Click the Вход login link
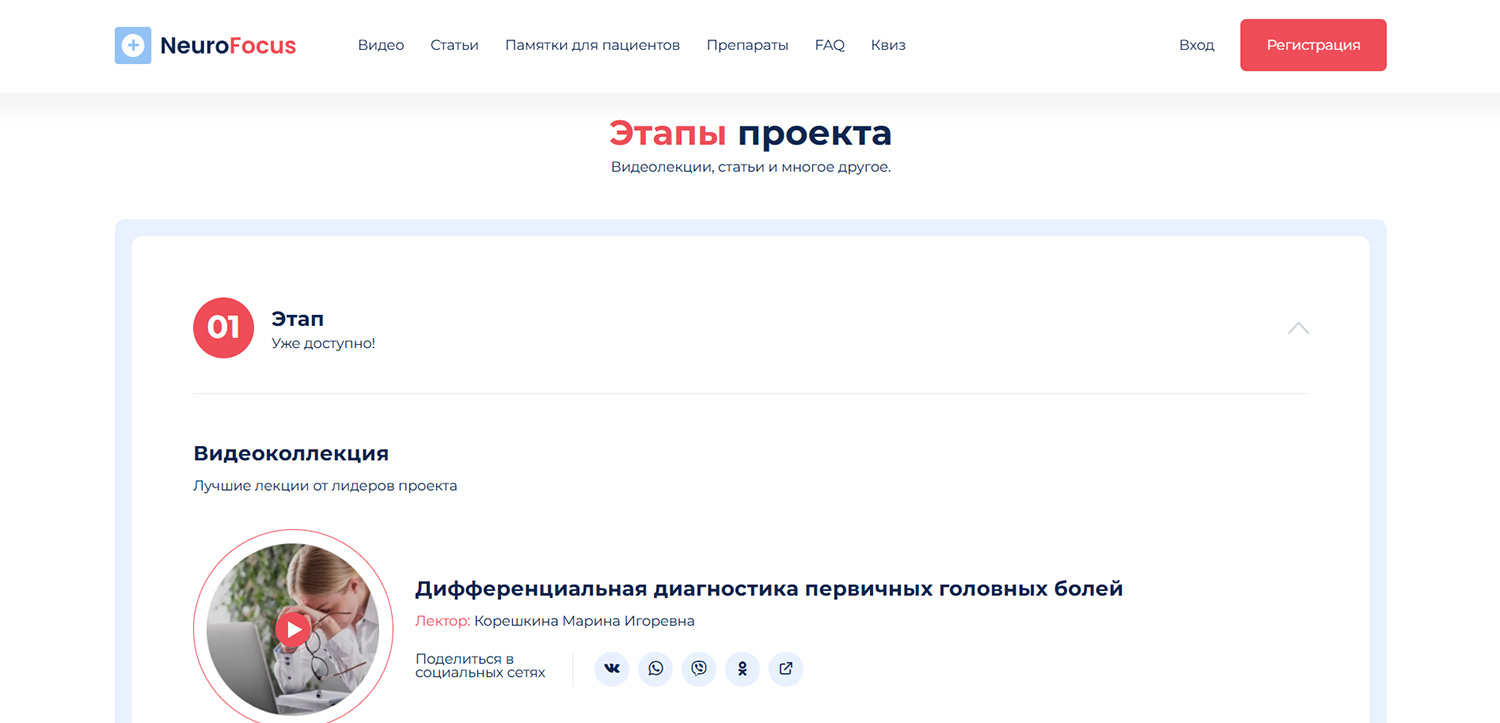This screenshot has height=723, width=1500. click(1196, 45)
